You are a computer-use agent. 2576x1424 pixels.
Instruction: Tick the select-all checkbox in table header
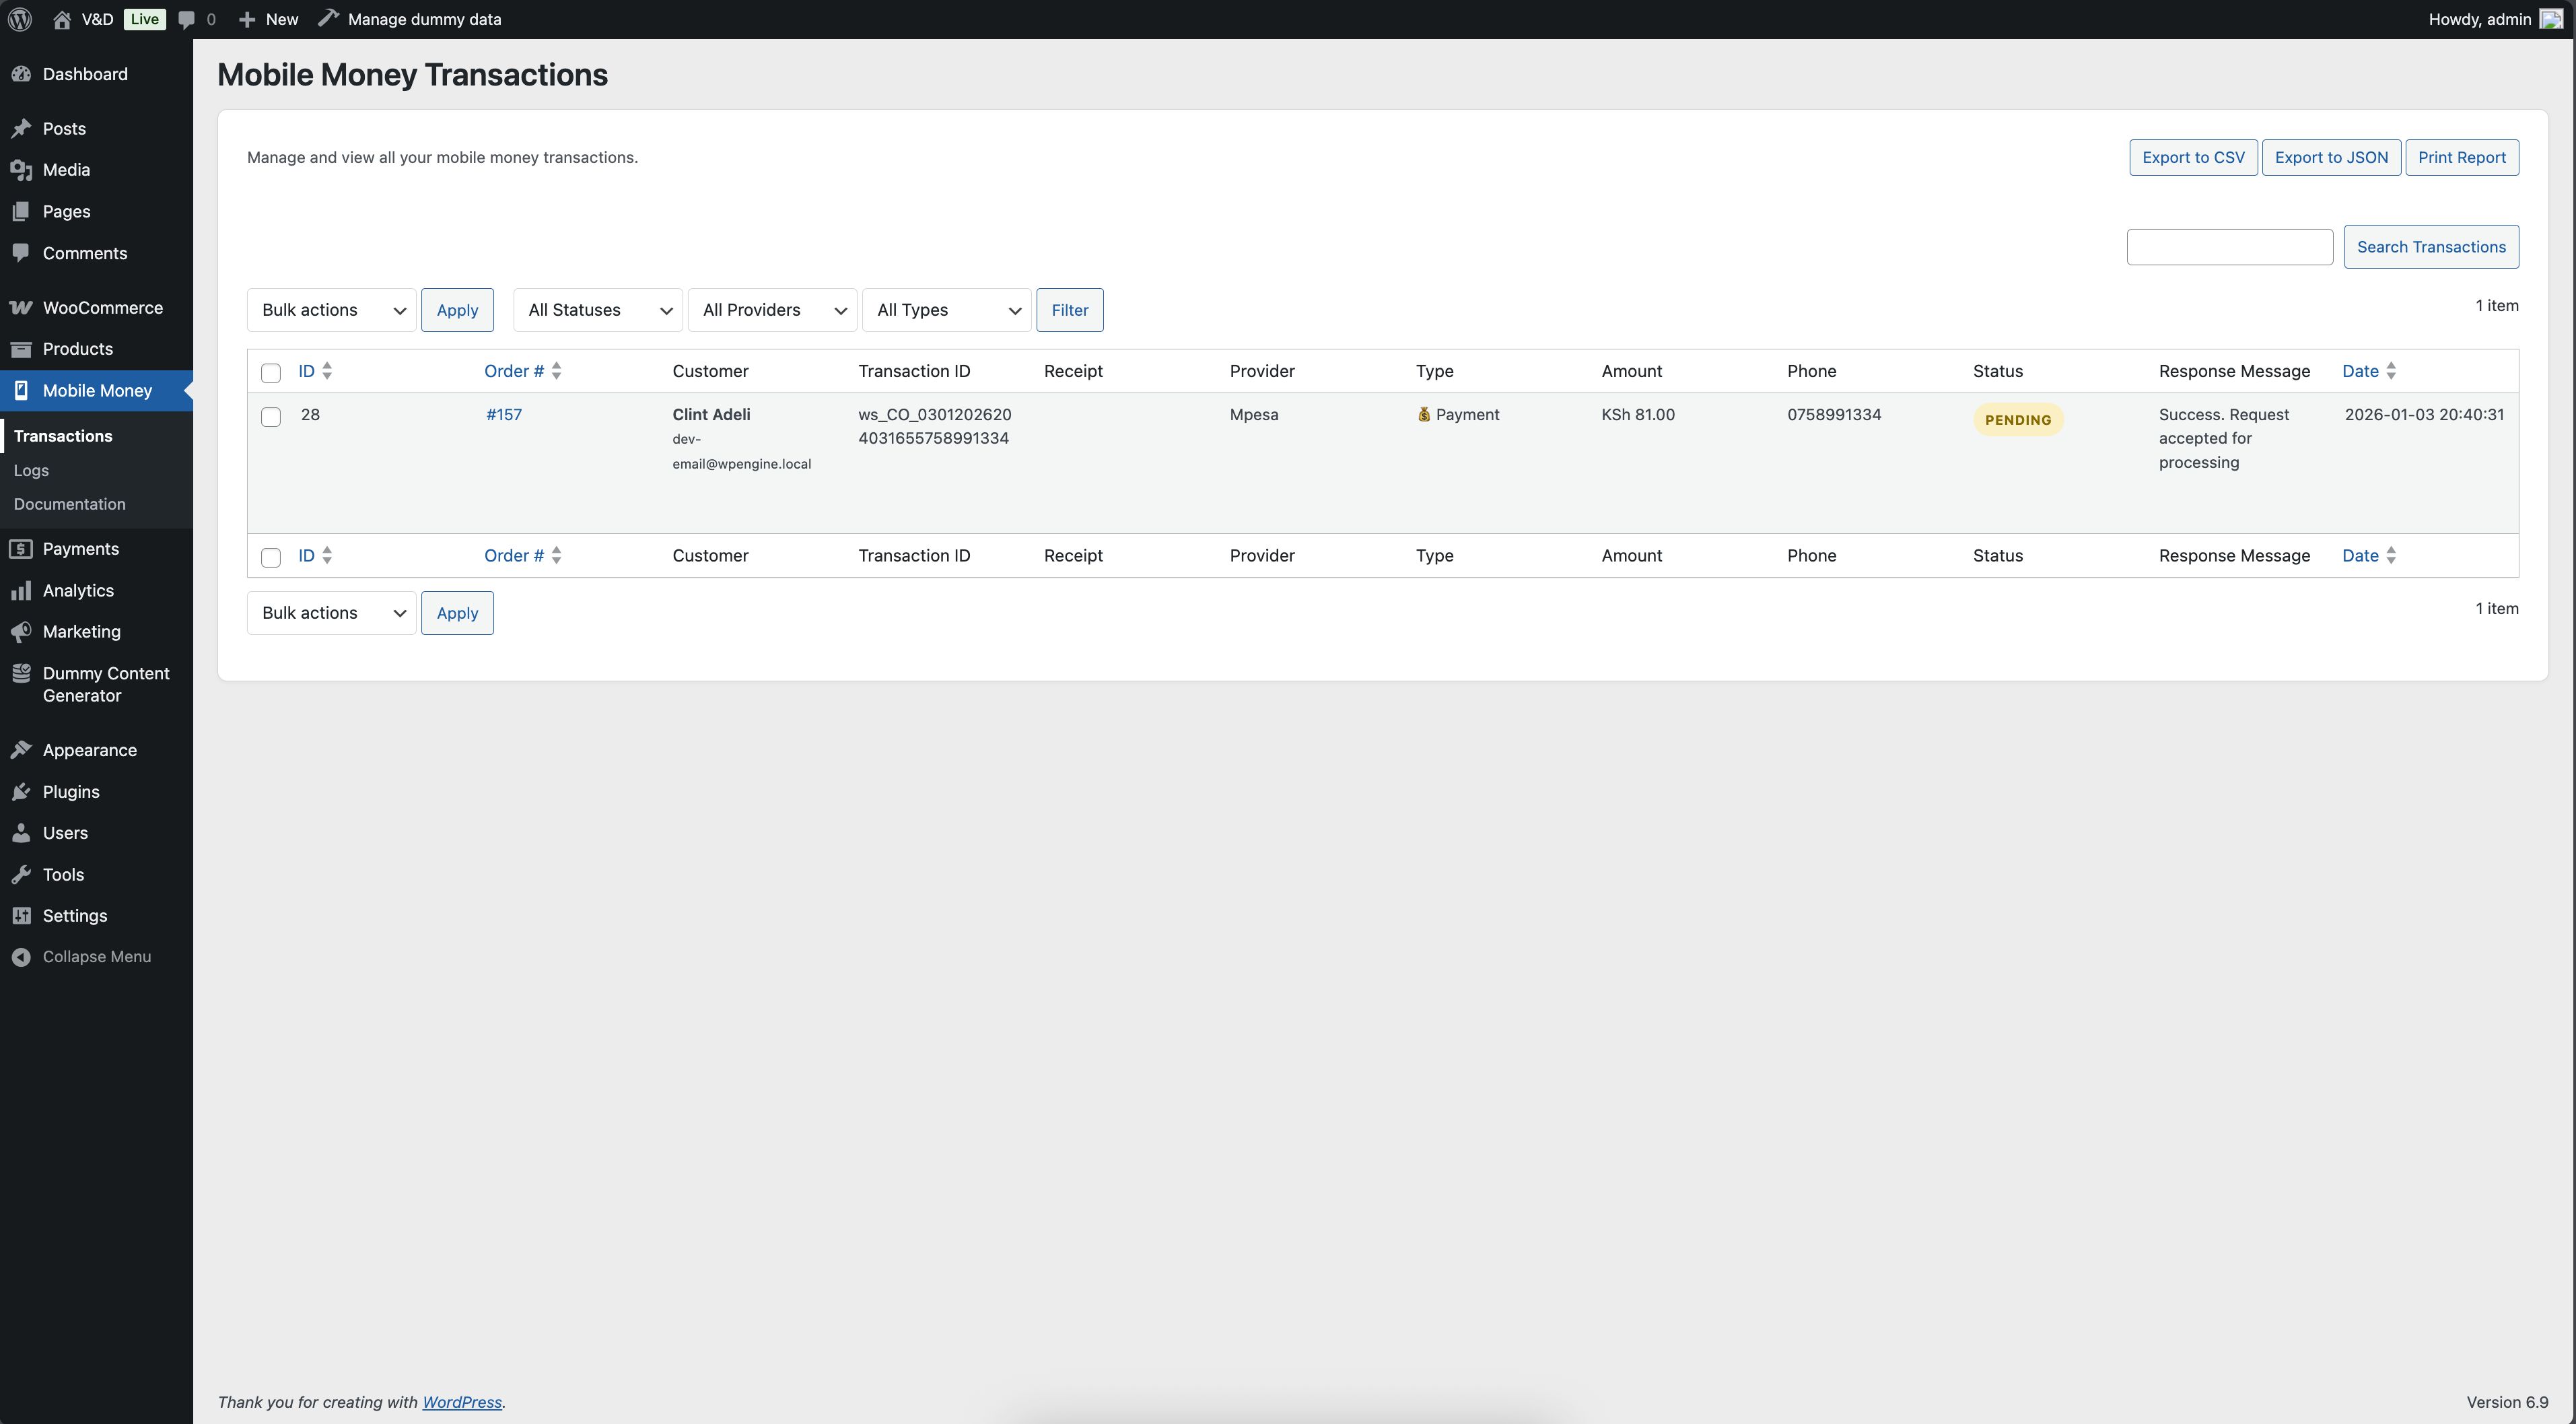[x=270, y=373]
